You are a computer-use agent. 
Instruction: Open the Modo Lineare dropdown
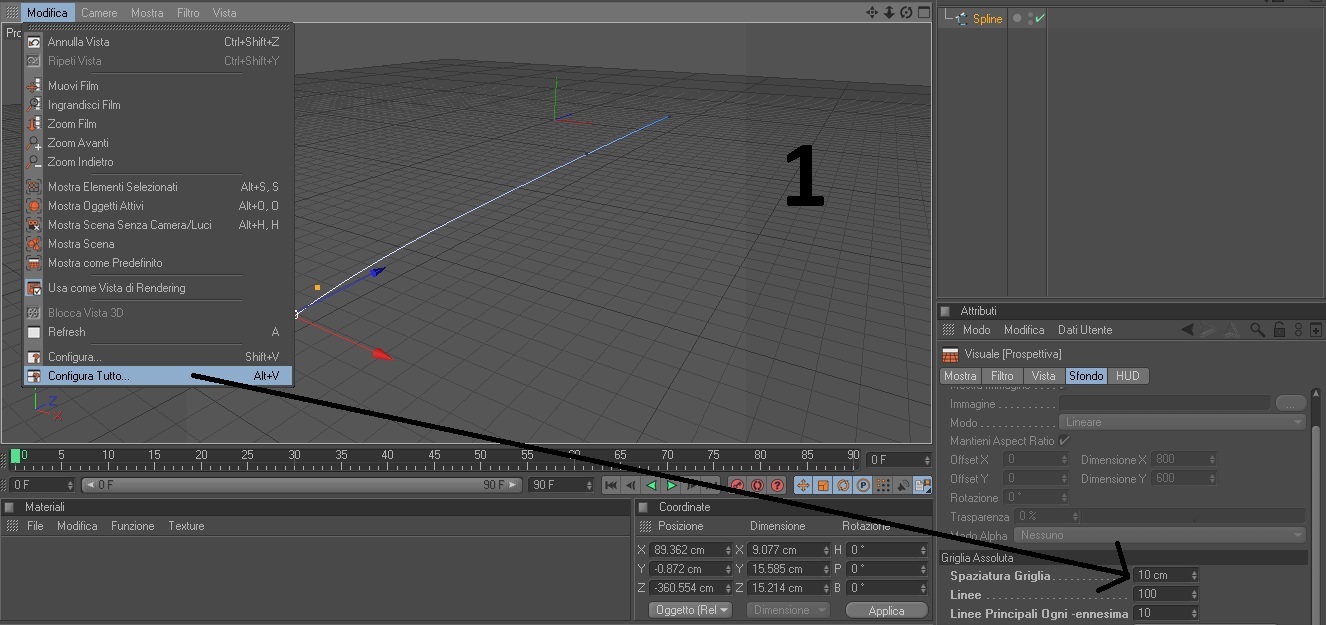(x=1182, y=422)
